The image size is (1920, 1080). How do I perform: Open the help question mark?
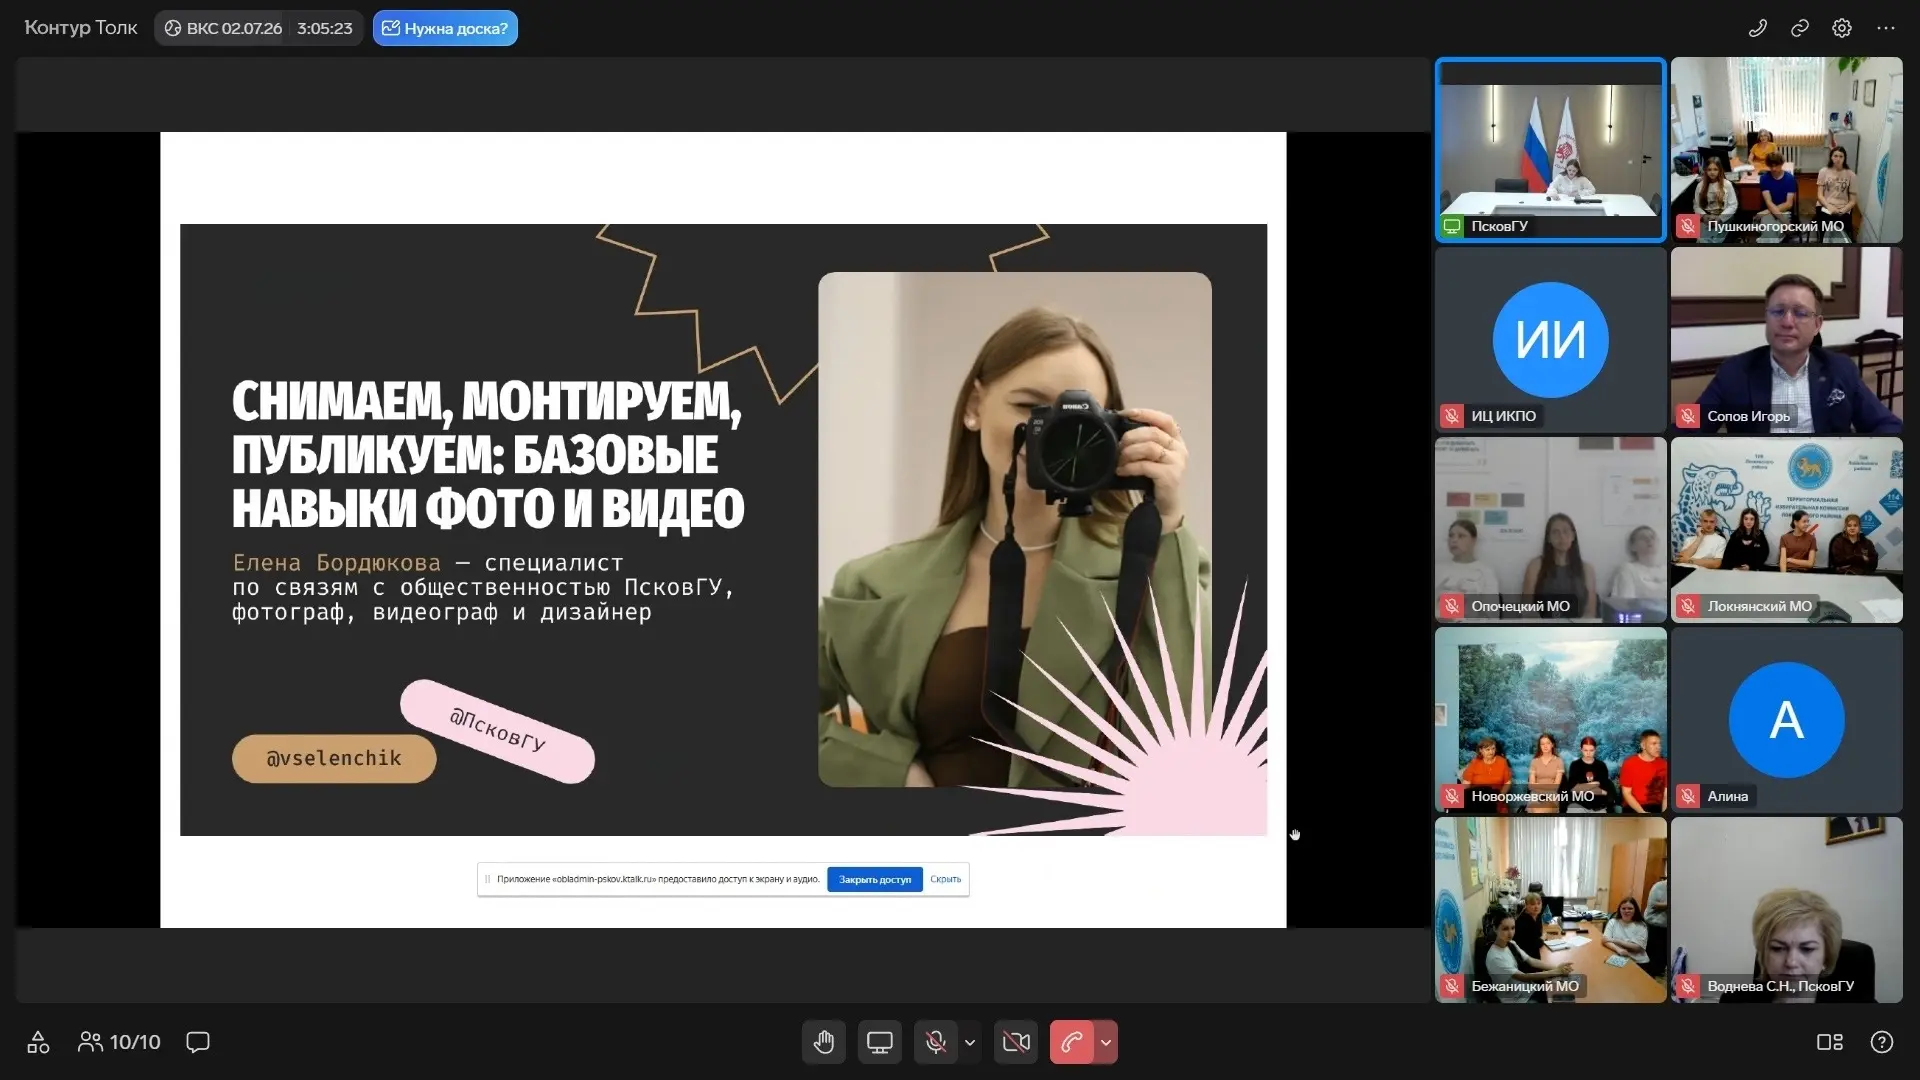1881,1042
